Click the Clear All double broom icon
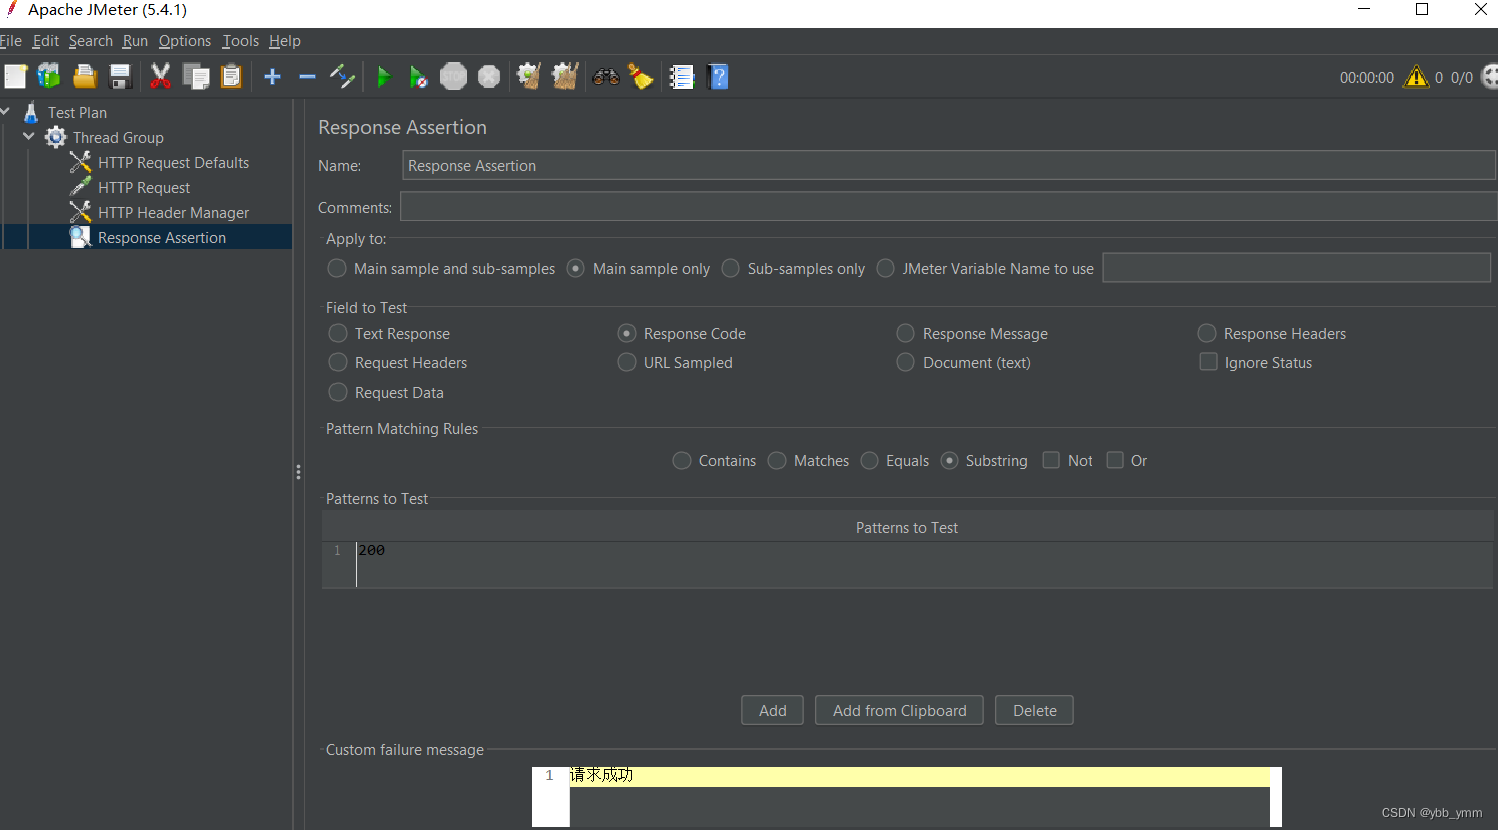 (565, 77)
